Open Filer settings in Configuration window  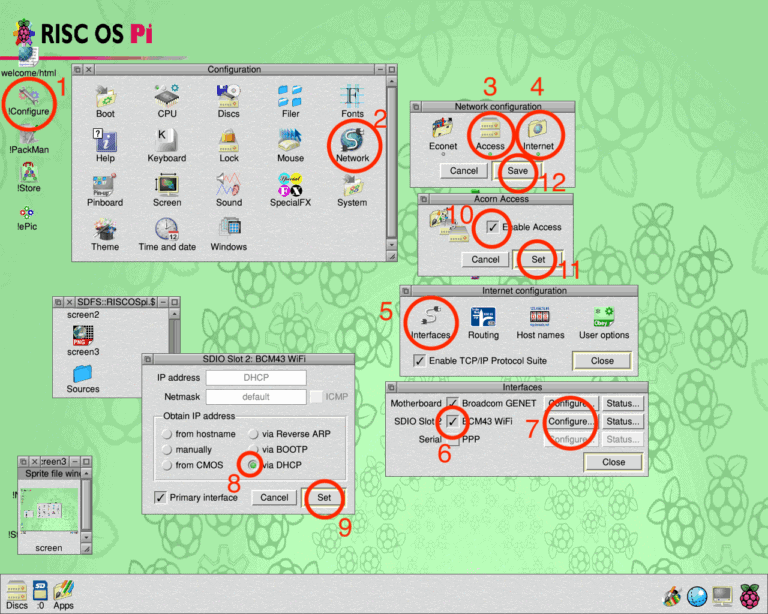(290, 102)
